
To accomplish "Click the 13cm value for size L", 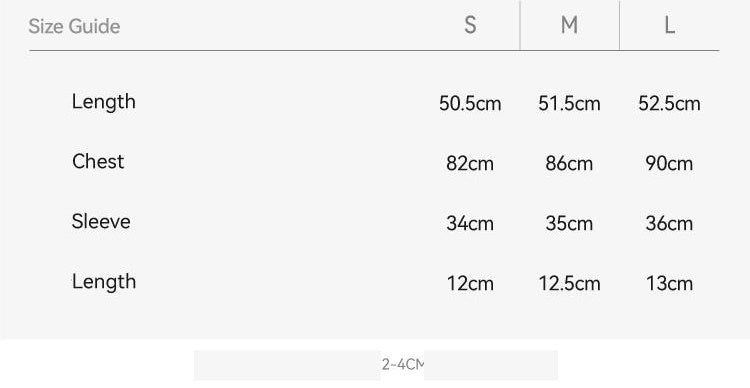I will click(x=669, y=284).
